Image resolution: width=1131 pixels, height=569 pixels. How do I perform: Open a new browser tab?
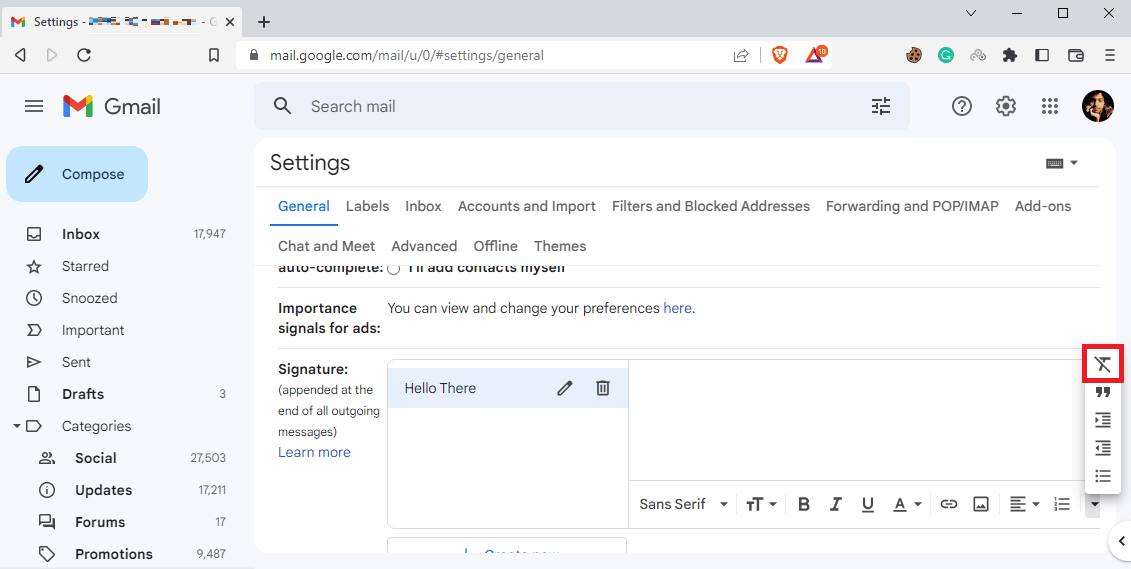tap(264, 22)
